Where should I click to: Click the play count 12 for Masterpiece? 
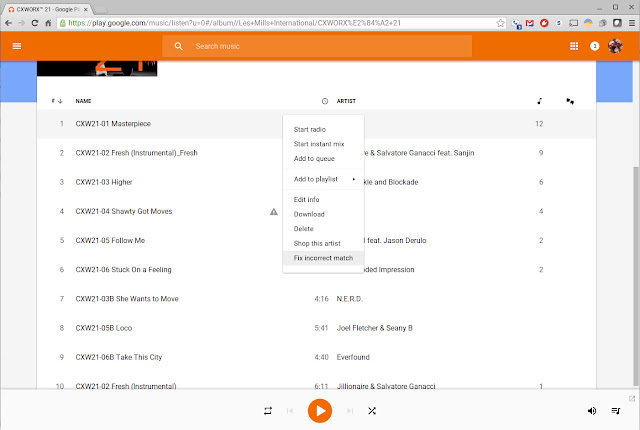[539, 124]
